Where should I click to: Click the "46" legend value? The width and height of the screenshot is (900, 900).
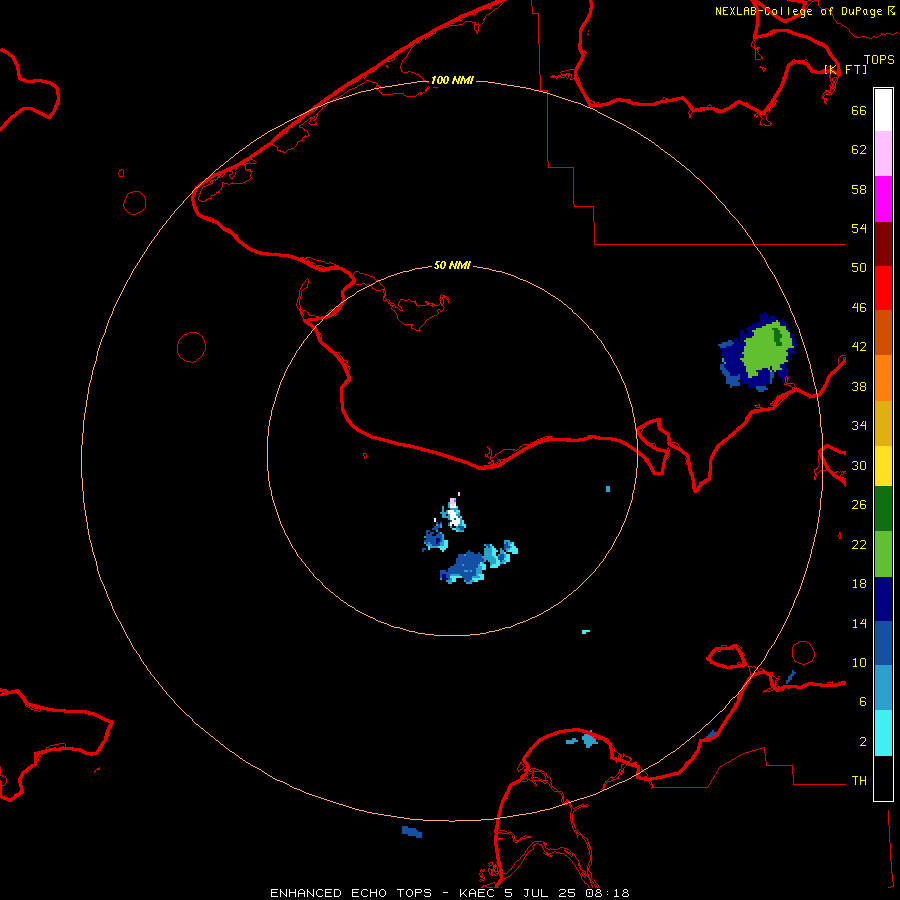pos(859,308)
